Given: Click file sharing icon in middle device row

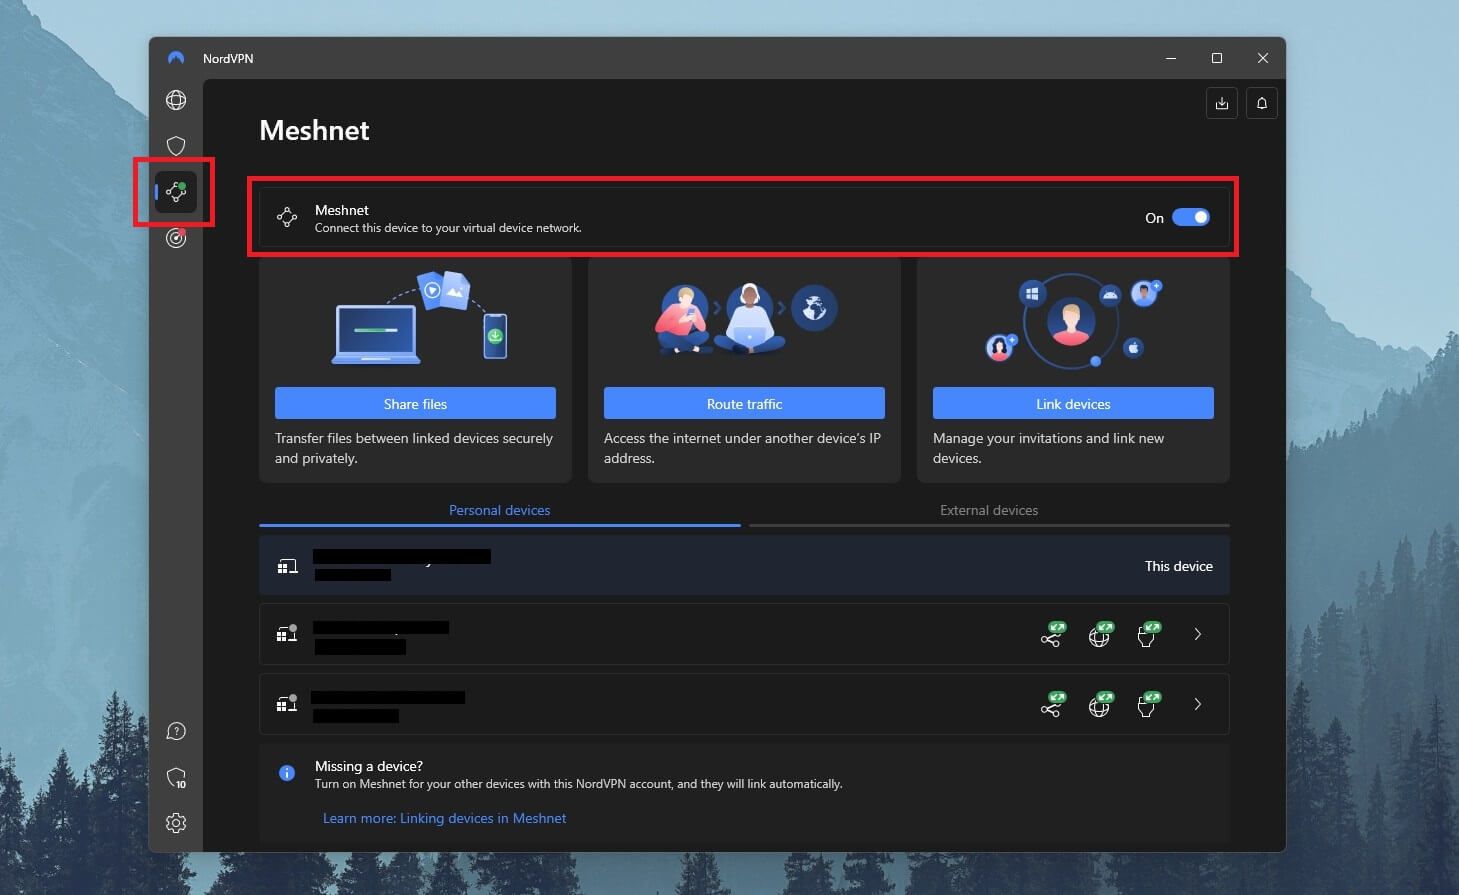Looking at the screenshot, I should [x=1052, y=634].
